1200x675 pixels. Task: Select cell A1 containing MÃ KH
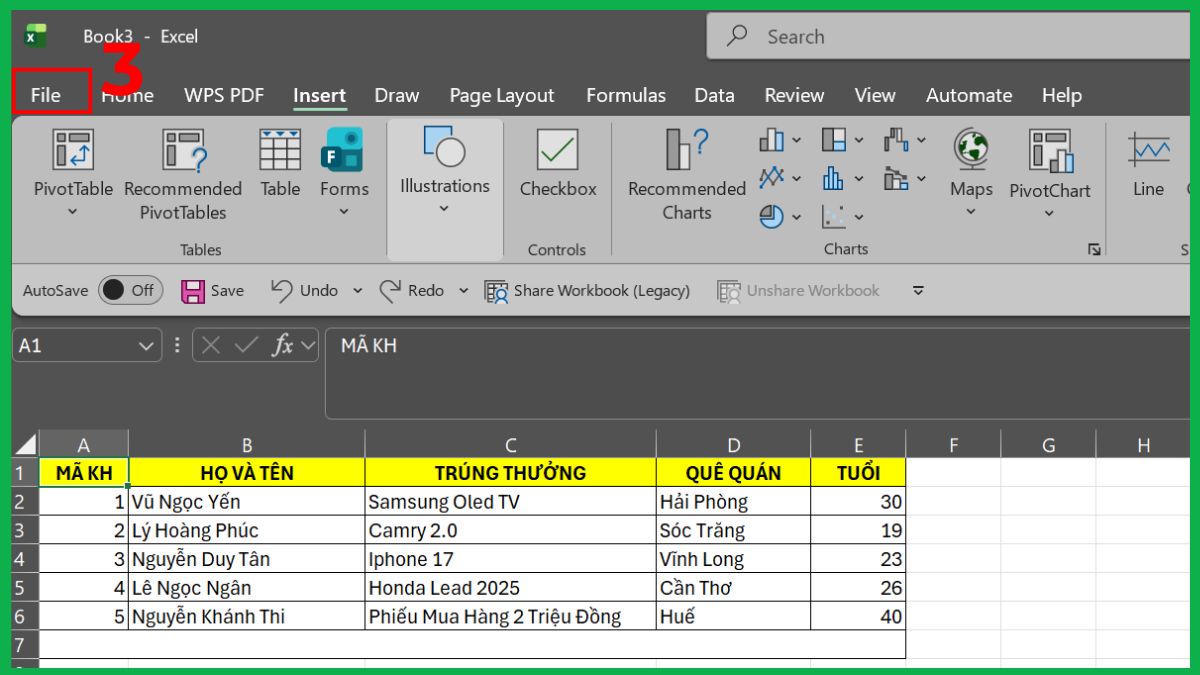click(84, 472)
